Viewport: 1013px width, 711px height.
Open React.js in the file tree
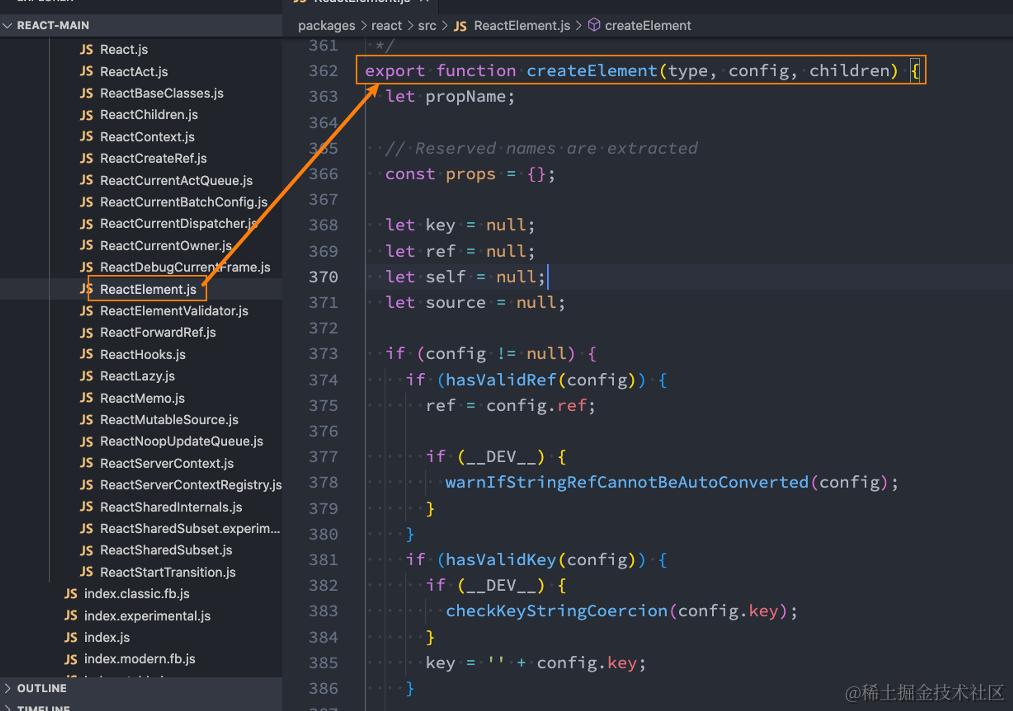(123, 50)
